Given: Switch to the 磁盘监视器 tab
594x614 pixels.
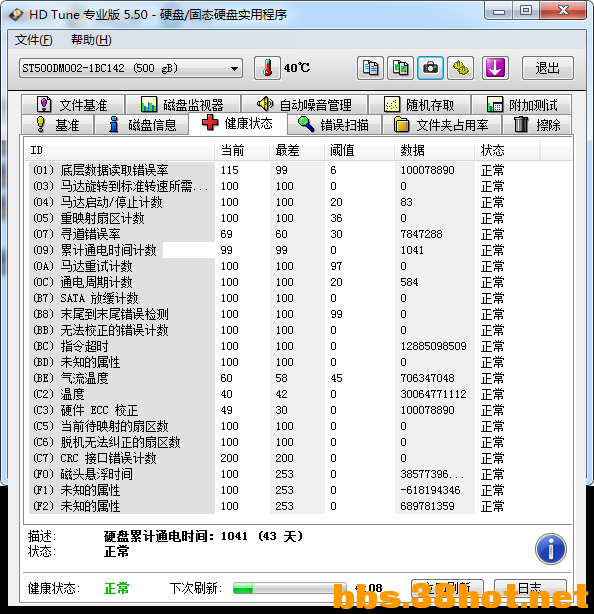Looking at the screenshot, I should [x=183, y=105].
